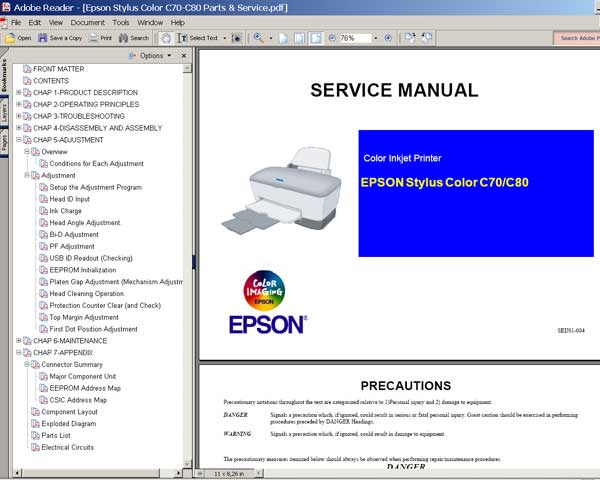The height and width of the screenshot is (480, 600).
Task: Switch to the Pages side tab
Action: (5, 142)
